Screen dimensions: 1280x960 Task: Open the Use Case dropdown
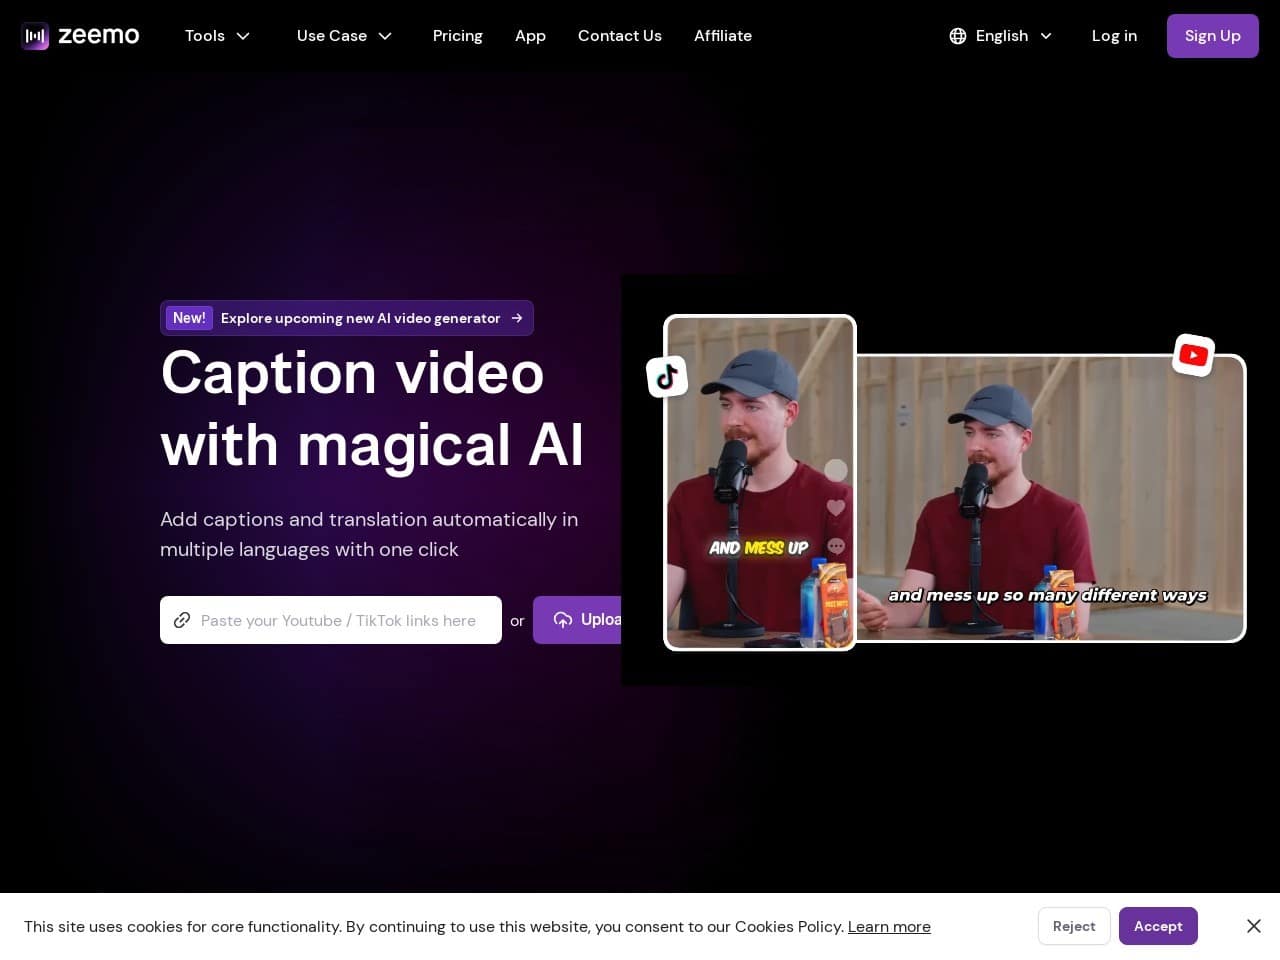344,36
